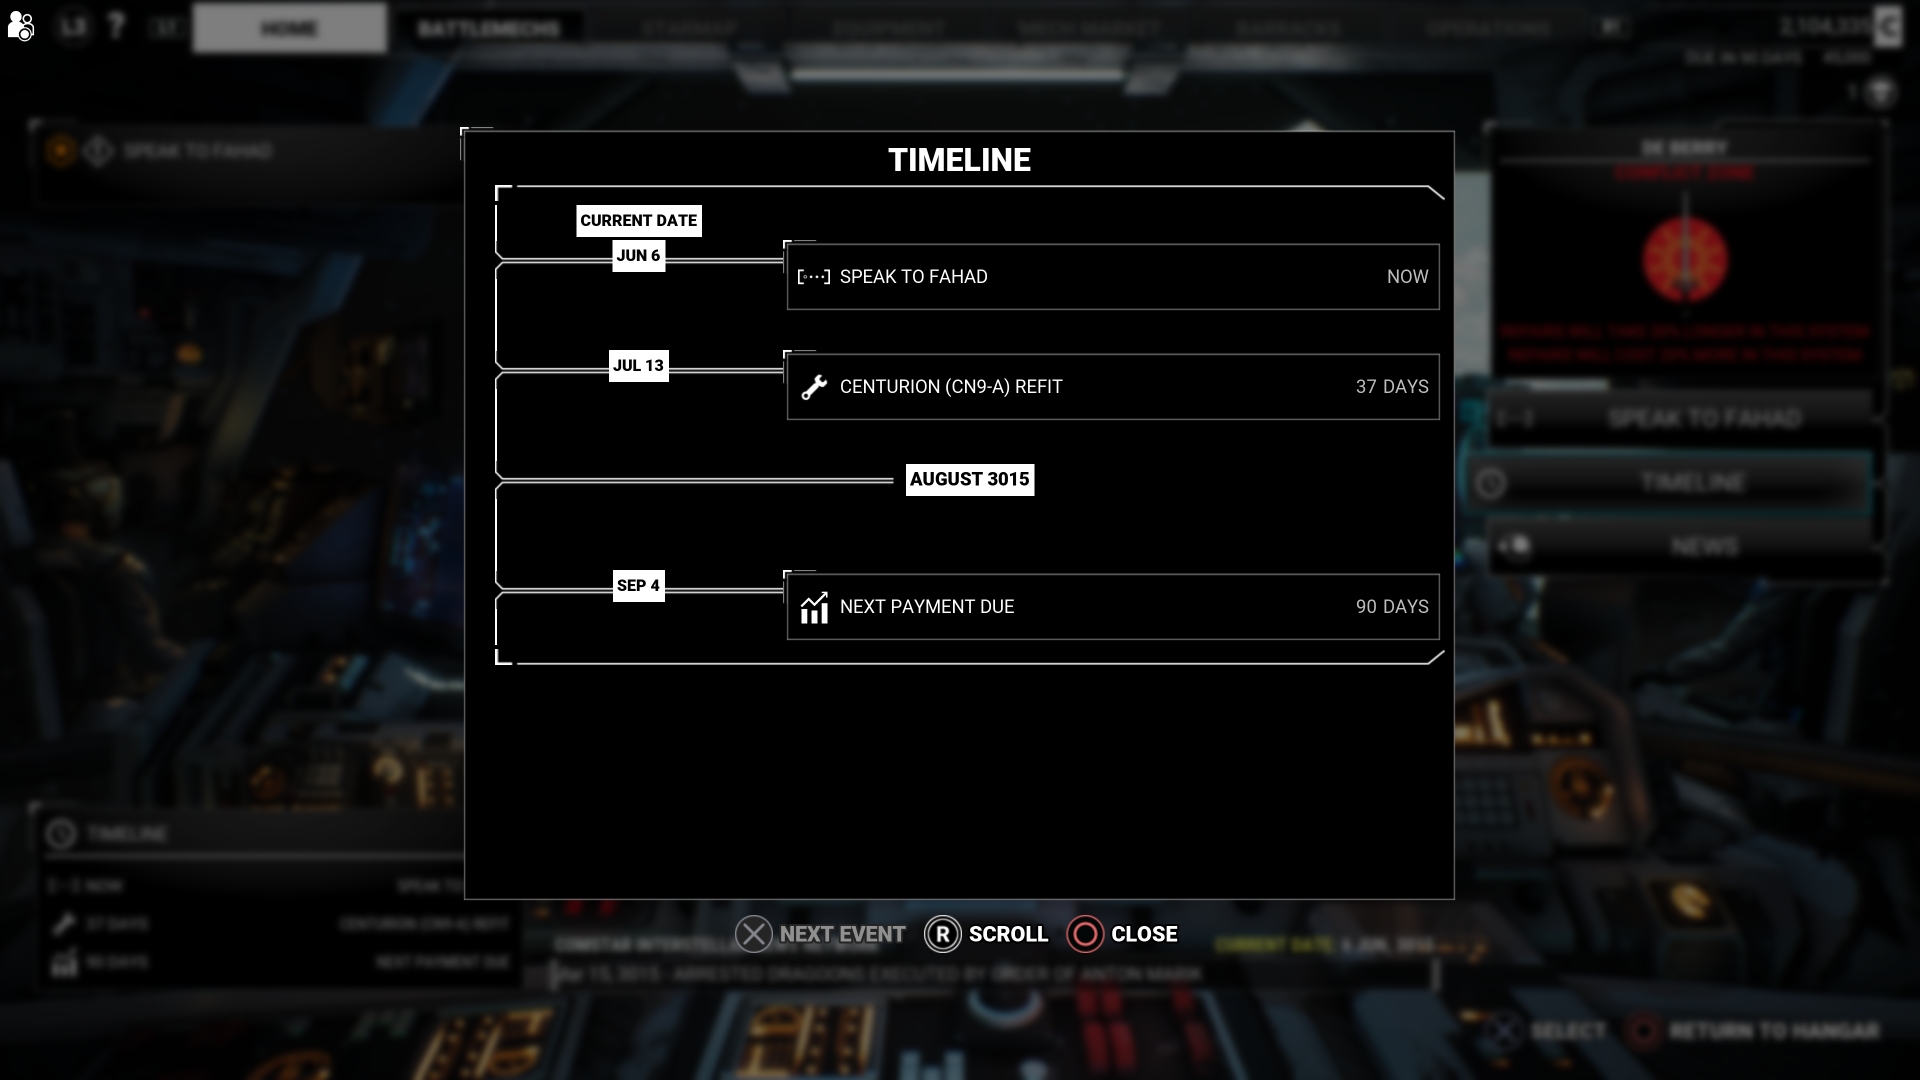This screenshot has height=1080, width=1920.
Task: Click the Timeline sidebar panel icon
Action: coord(1491,481)
